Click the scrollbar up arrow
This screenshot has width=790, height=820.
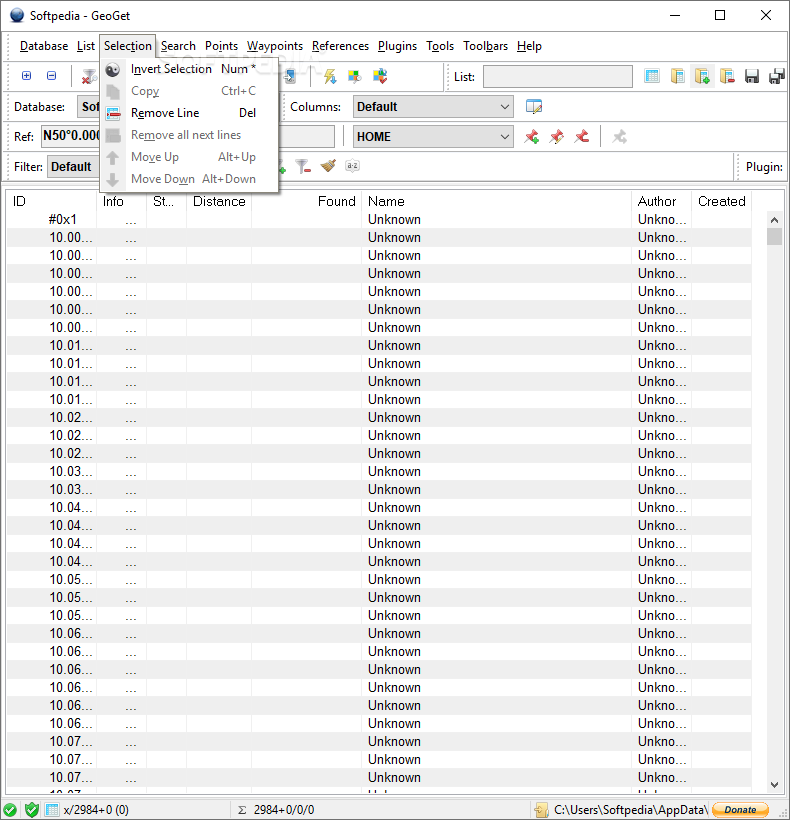tap(774, 220)
